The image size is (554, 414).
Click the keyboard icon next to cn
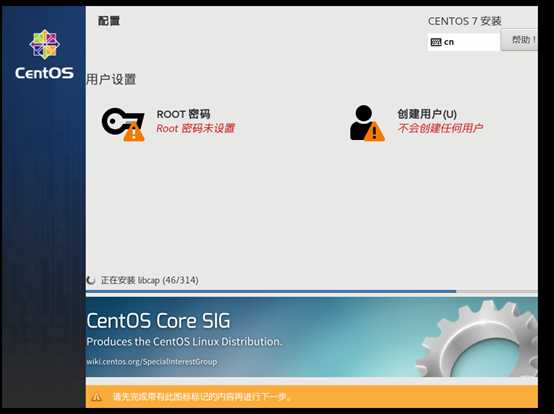436,42
